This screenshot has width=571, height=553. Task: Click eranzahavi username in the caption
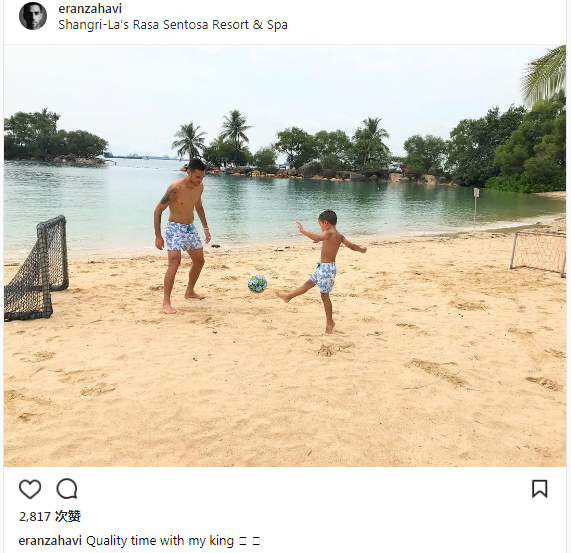pyautogui.click(x=50, y=541)
